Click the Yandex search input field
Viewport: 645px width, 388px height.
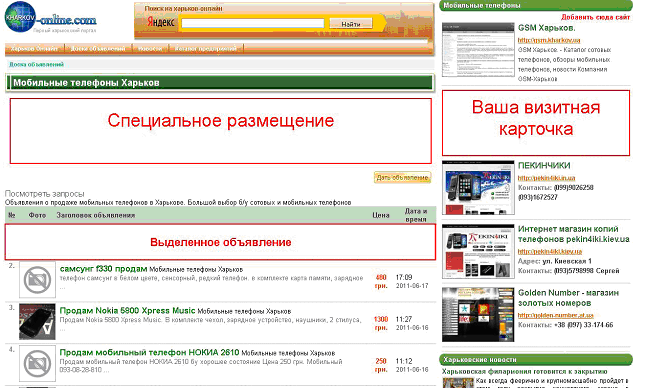tap(253, 23)
